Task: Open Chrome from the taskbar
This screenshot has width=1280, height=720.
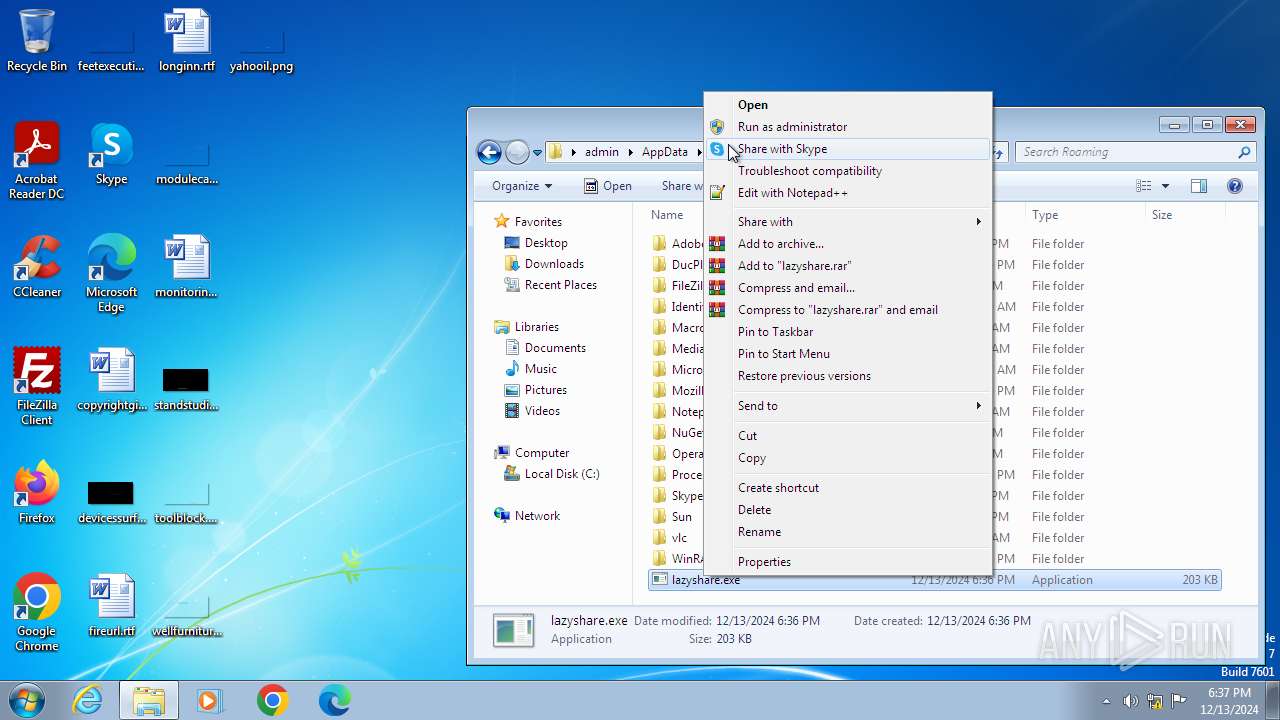Action: pyautogui.click(x=272, y=700)
